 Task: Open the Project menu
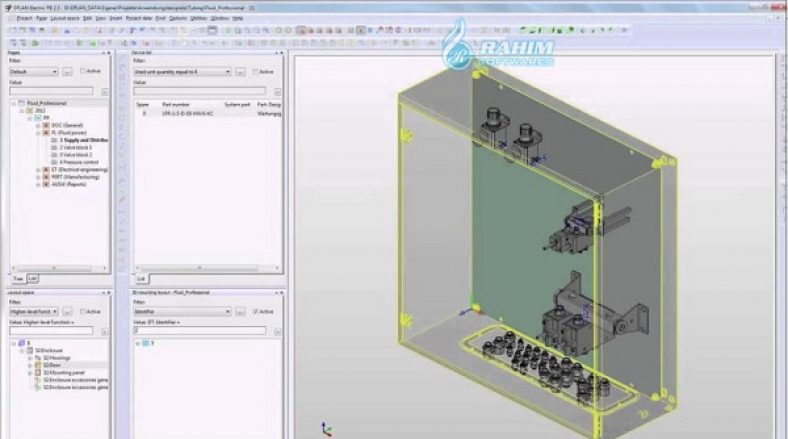pyautogui.click(x=24, y=18)
